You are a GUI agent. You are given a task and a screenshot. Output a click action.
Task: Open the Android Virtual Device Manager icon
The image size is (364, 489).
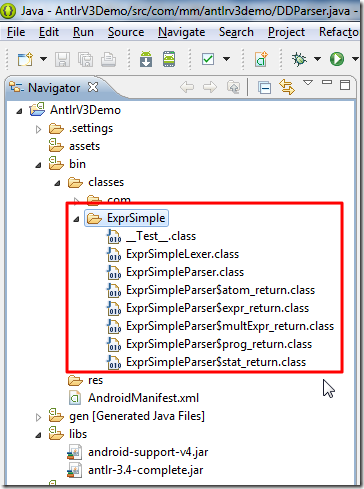[x=169, y=59]
